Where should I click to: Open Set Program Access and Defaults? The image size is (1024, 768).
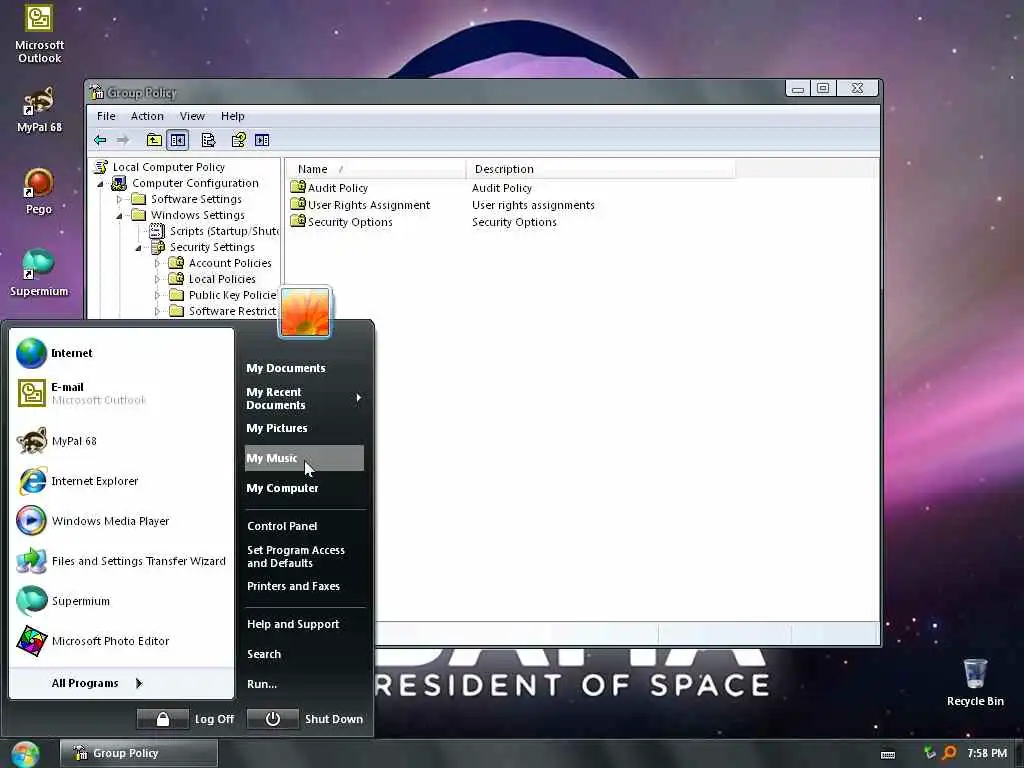click(304, 556)
